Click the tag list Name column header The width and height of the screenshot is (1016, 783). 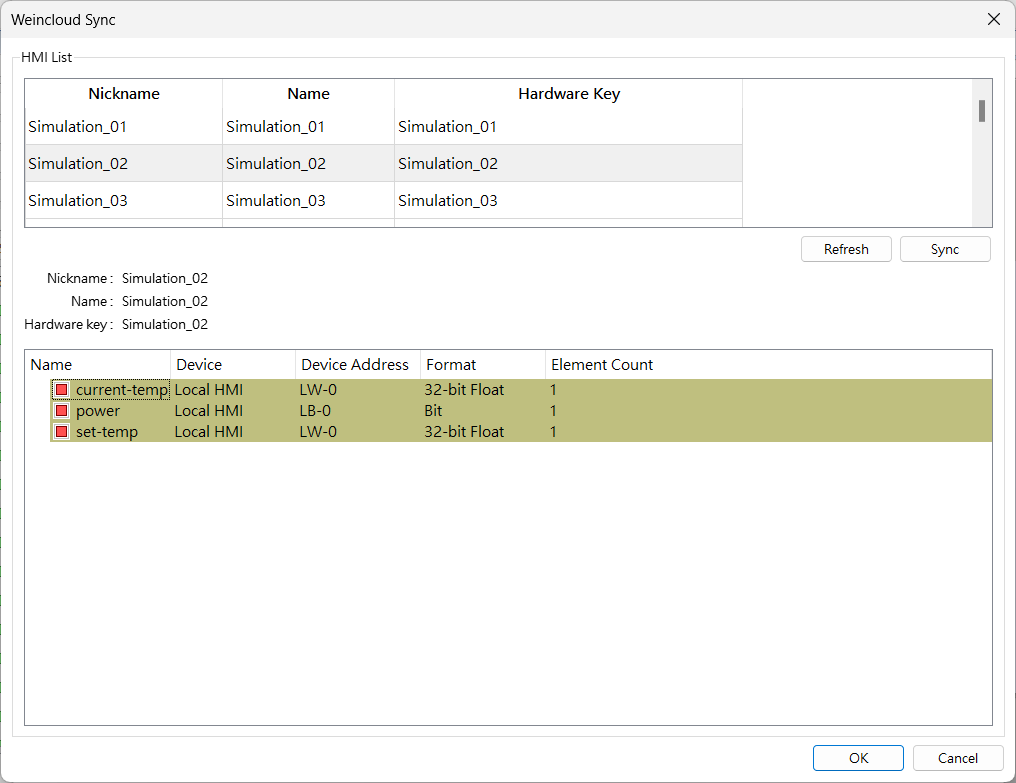tap(98, 365)
